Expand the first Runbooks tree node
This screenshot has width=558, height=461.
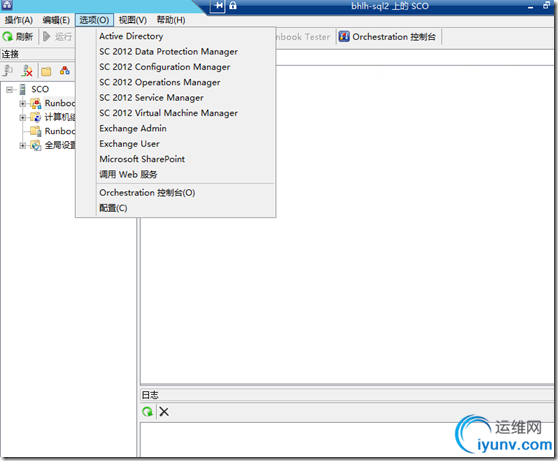click(x=22, y=104)
